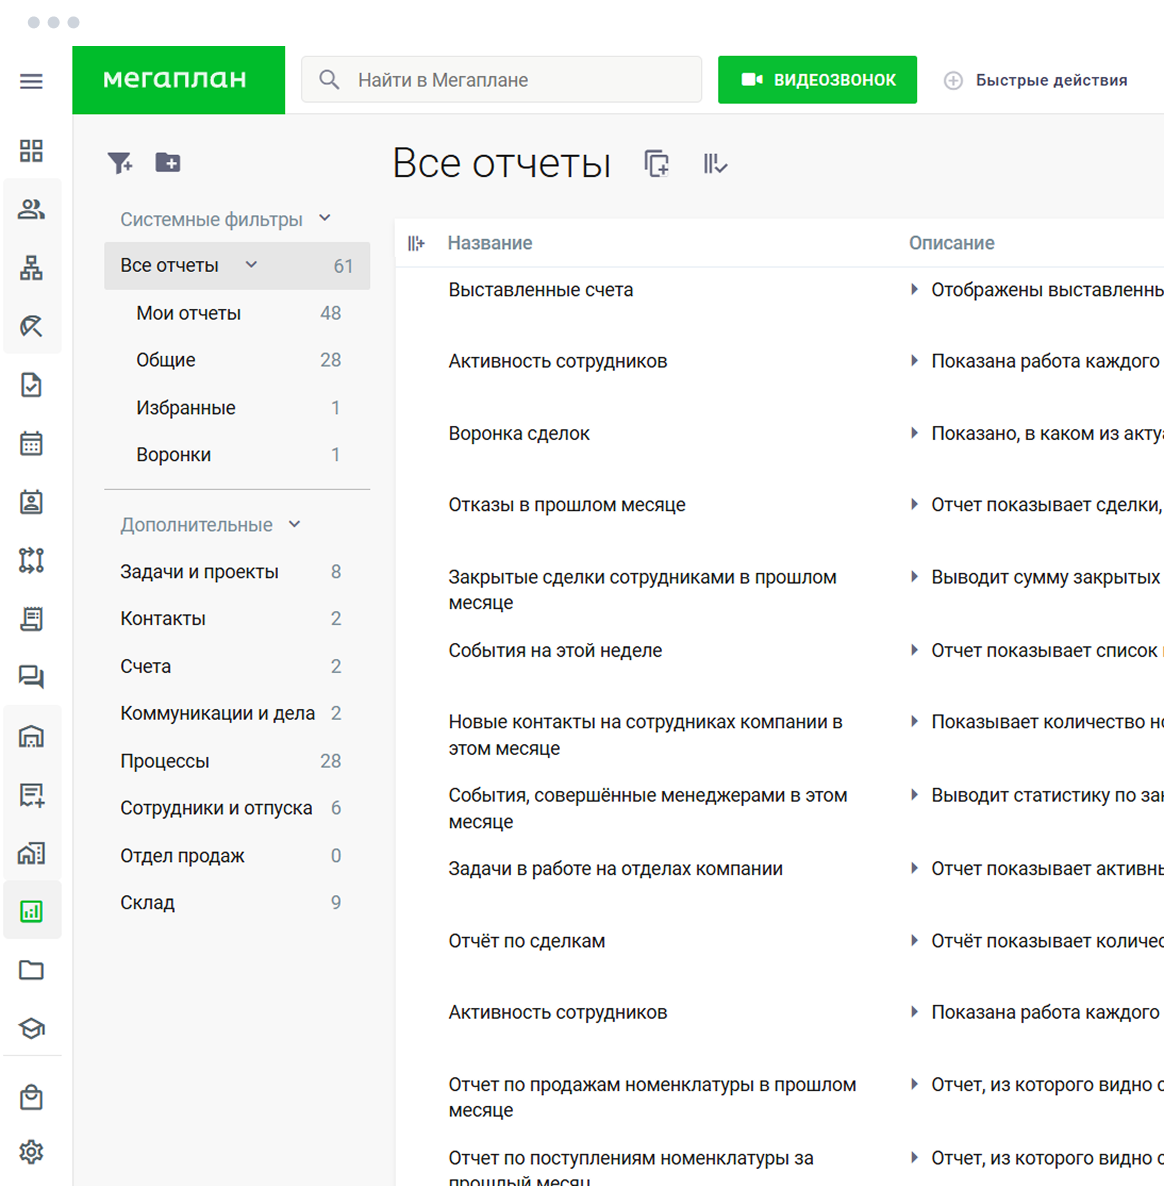Viewport: 1164px width, 1186px height.
Task: Open the Воронка сделок report
Action: point(519,433)
